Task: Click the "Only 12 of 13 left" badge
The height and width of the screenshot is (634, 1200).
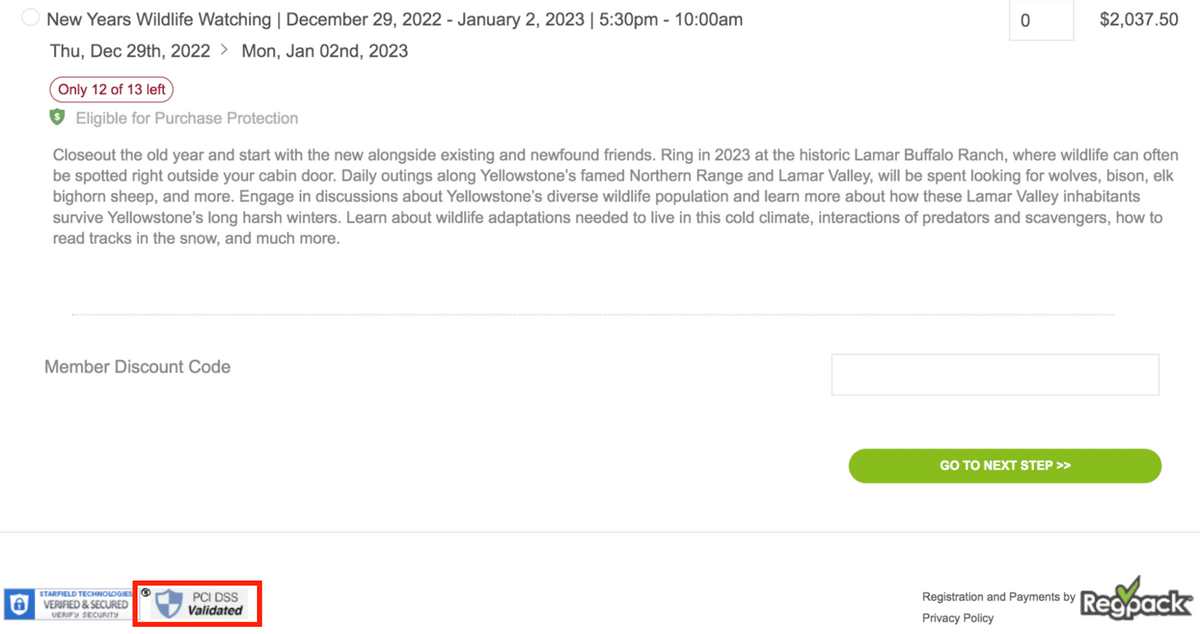Action: 112,89
